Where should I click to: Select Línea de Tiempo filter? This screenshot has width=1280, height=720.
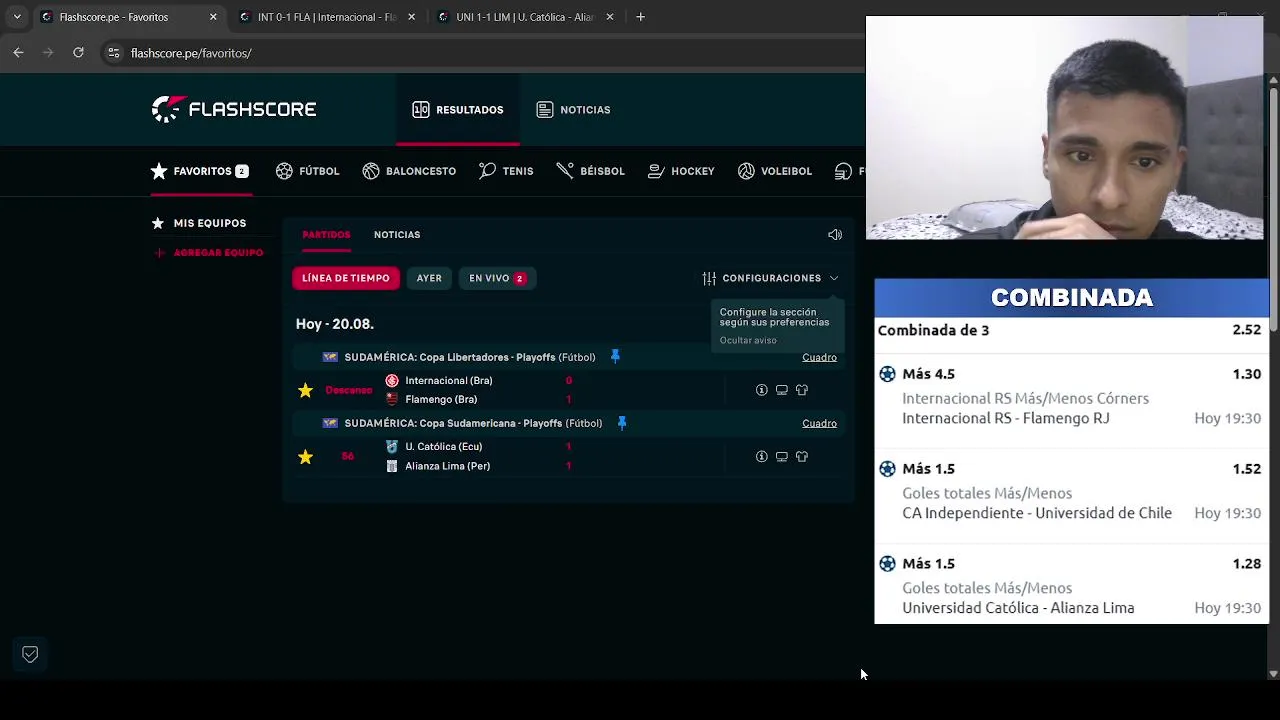point(346,278)
